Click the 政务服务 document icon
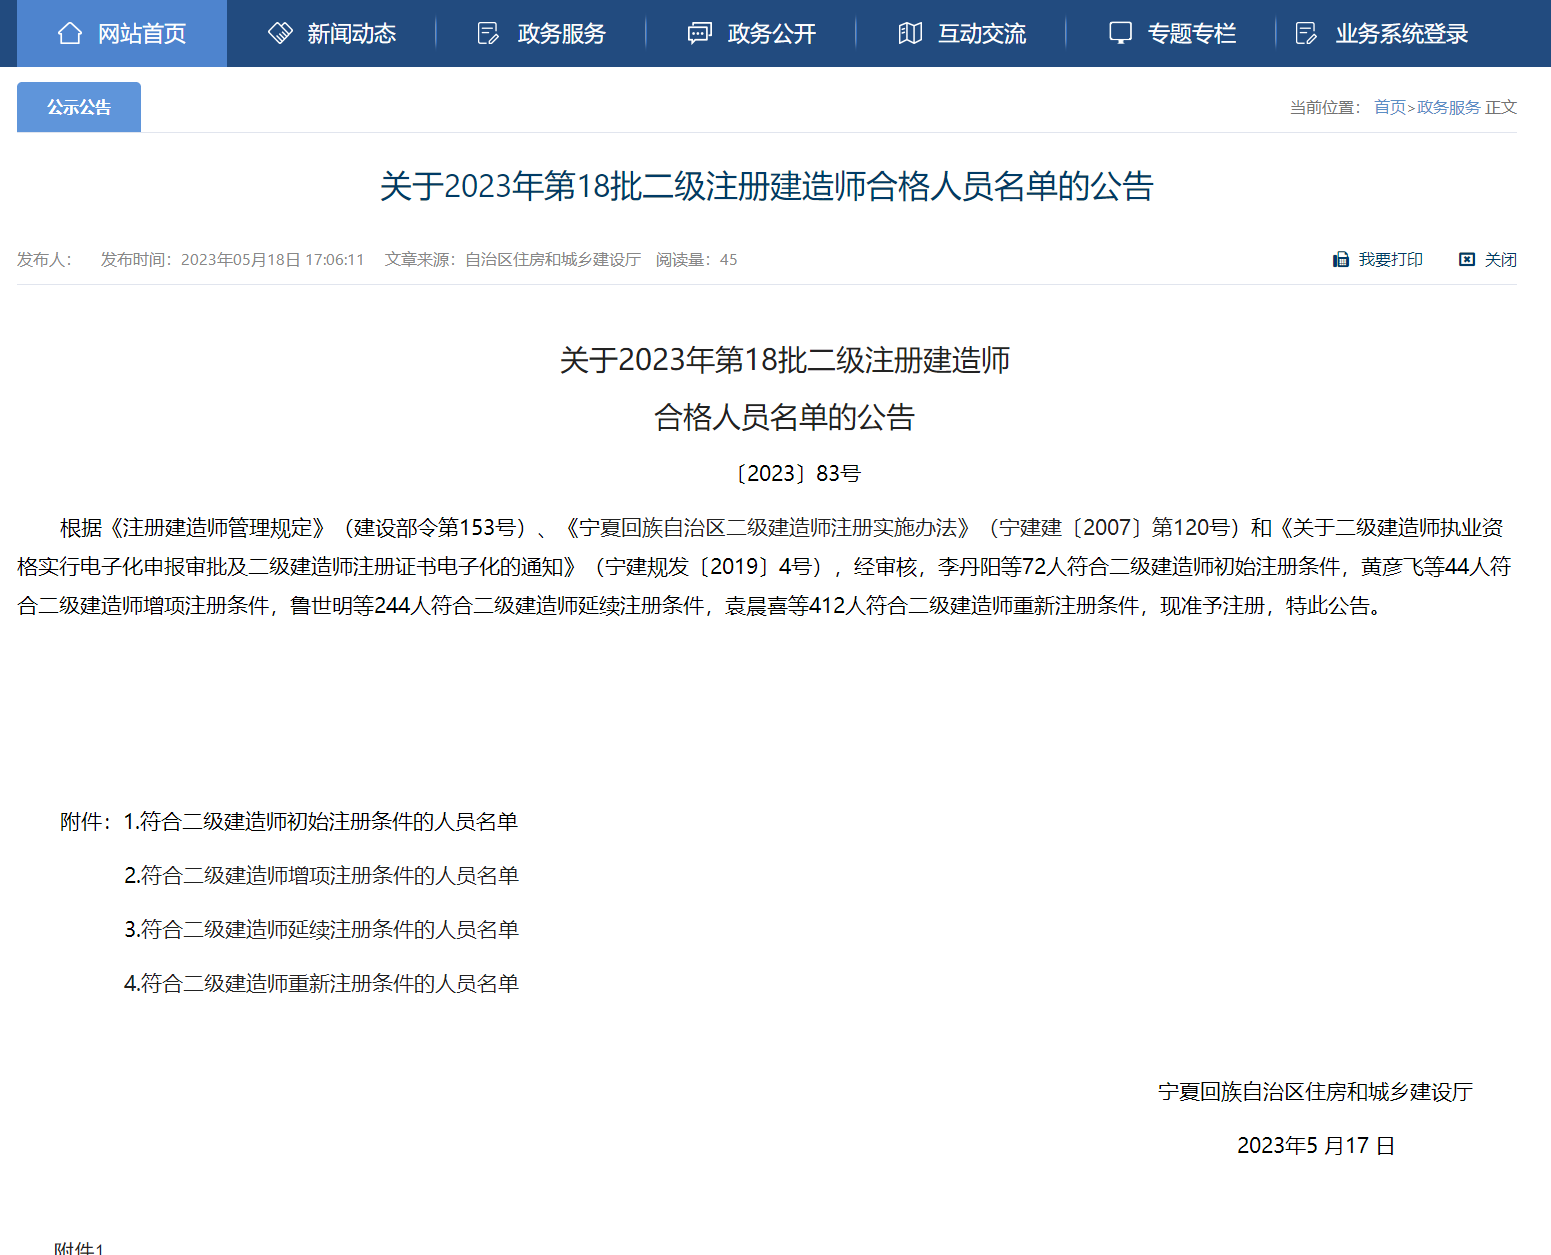Screen dimensions: 1551x1255 [488, 33]
